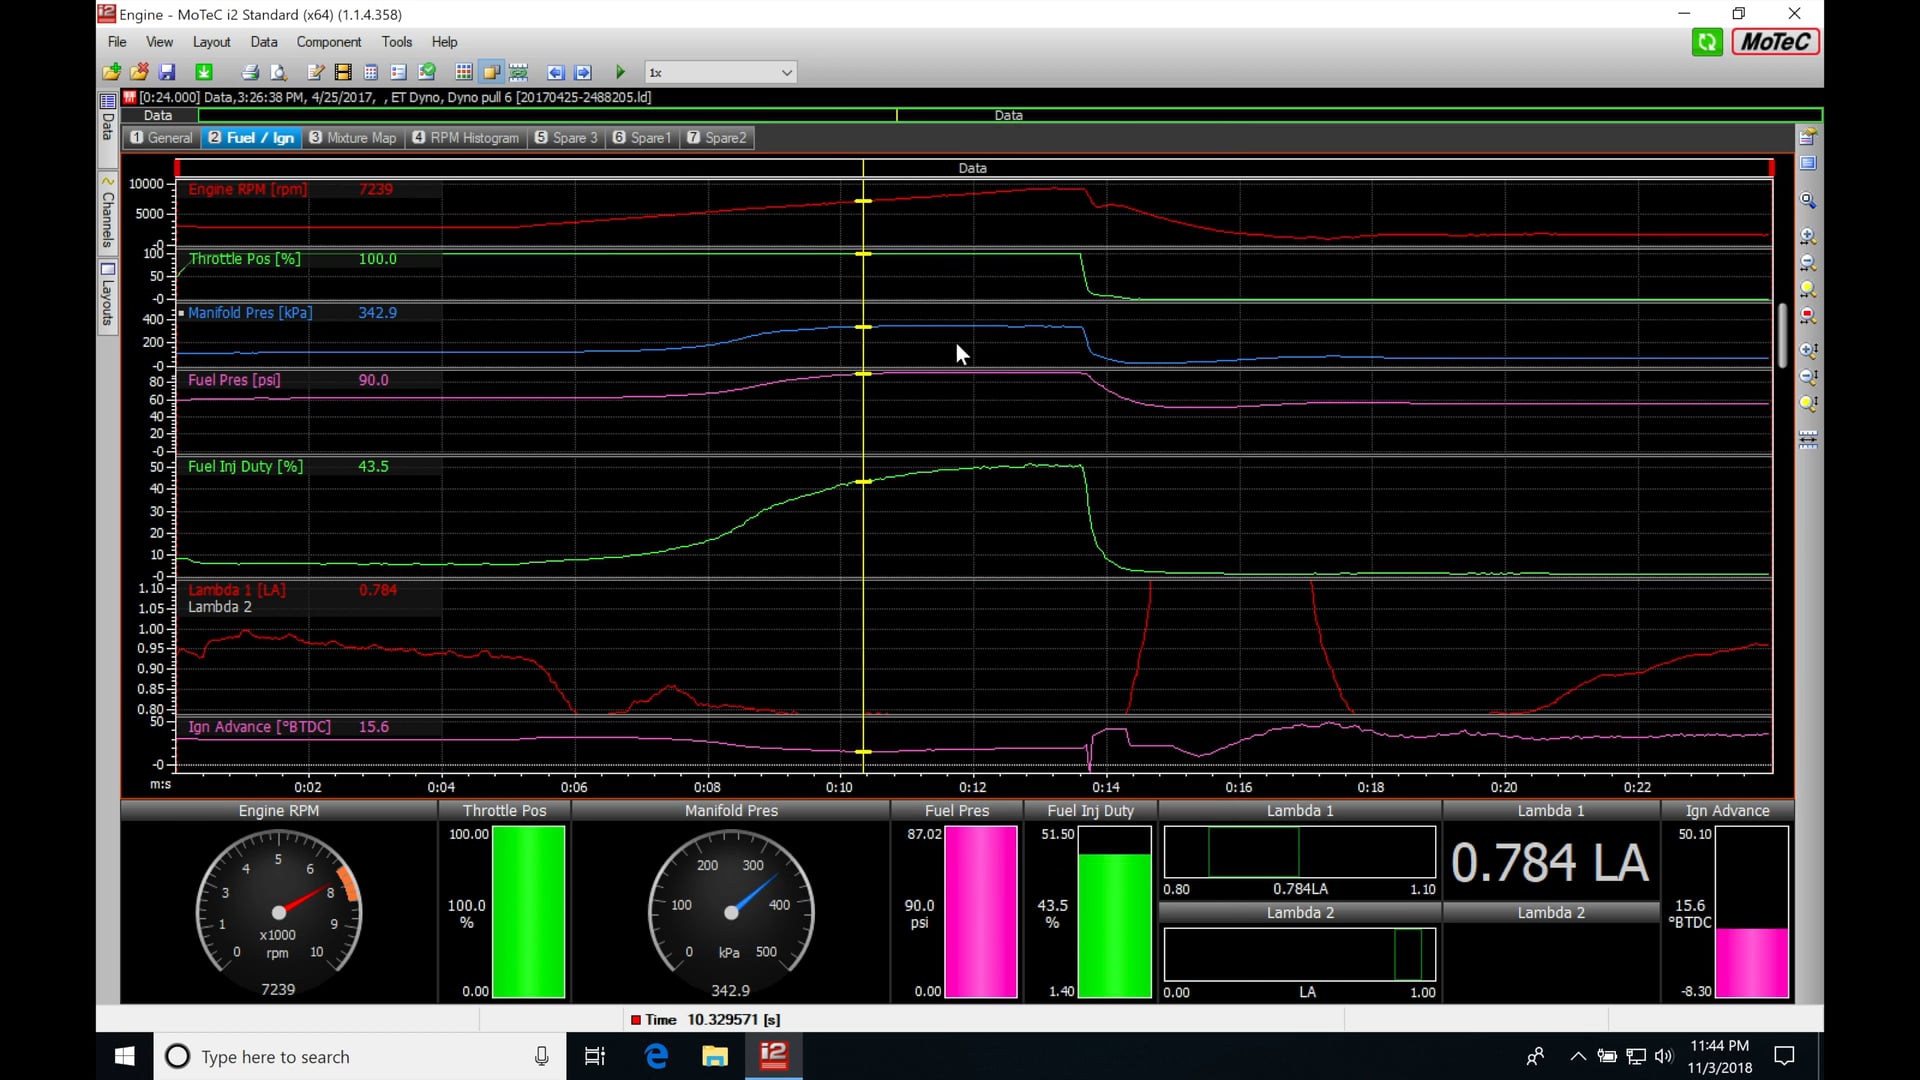Save the current workspace
This screenshot has height=1080, width=1920.
coord(167,72)
